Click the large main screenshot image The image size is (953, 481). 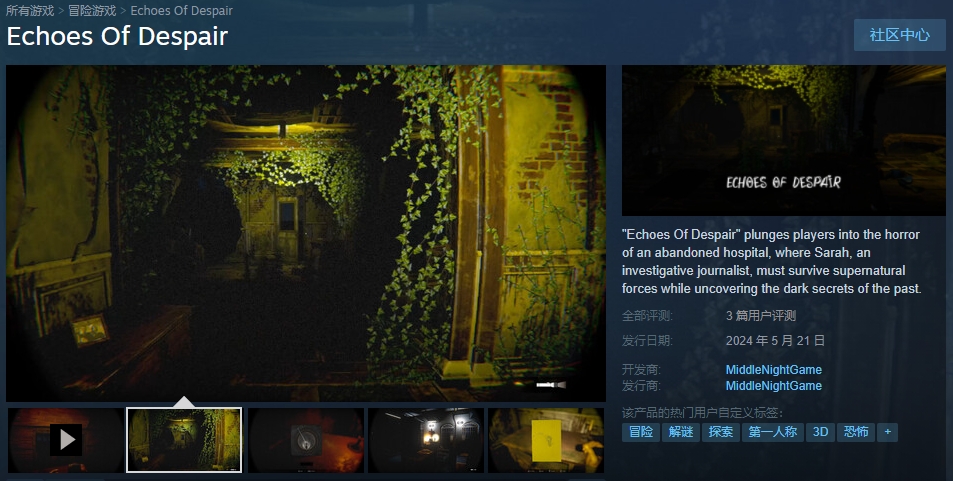[x=306, y=234]
